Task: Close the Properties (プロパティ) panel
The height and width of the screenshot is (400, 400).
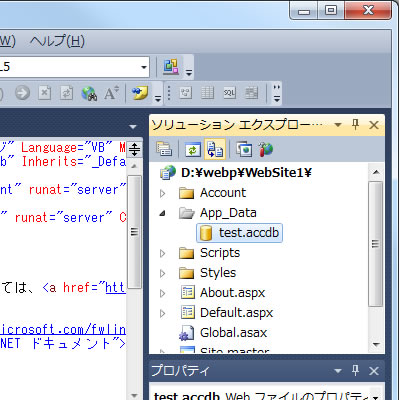Action: pyautogui.click(x=374, y=371)
